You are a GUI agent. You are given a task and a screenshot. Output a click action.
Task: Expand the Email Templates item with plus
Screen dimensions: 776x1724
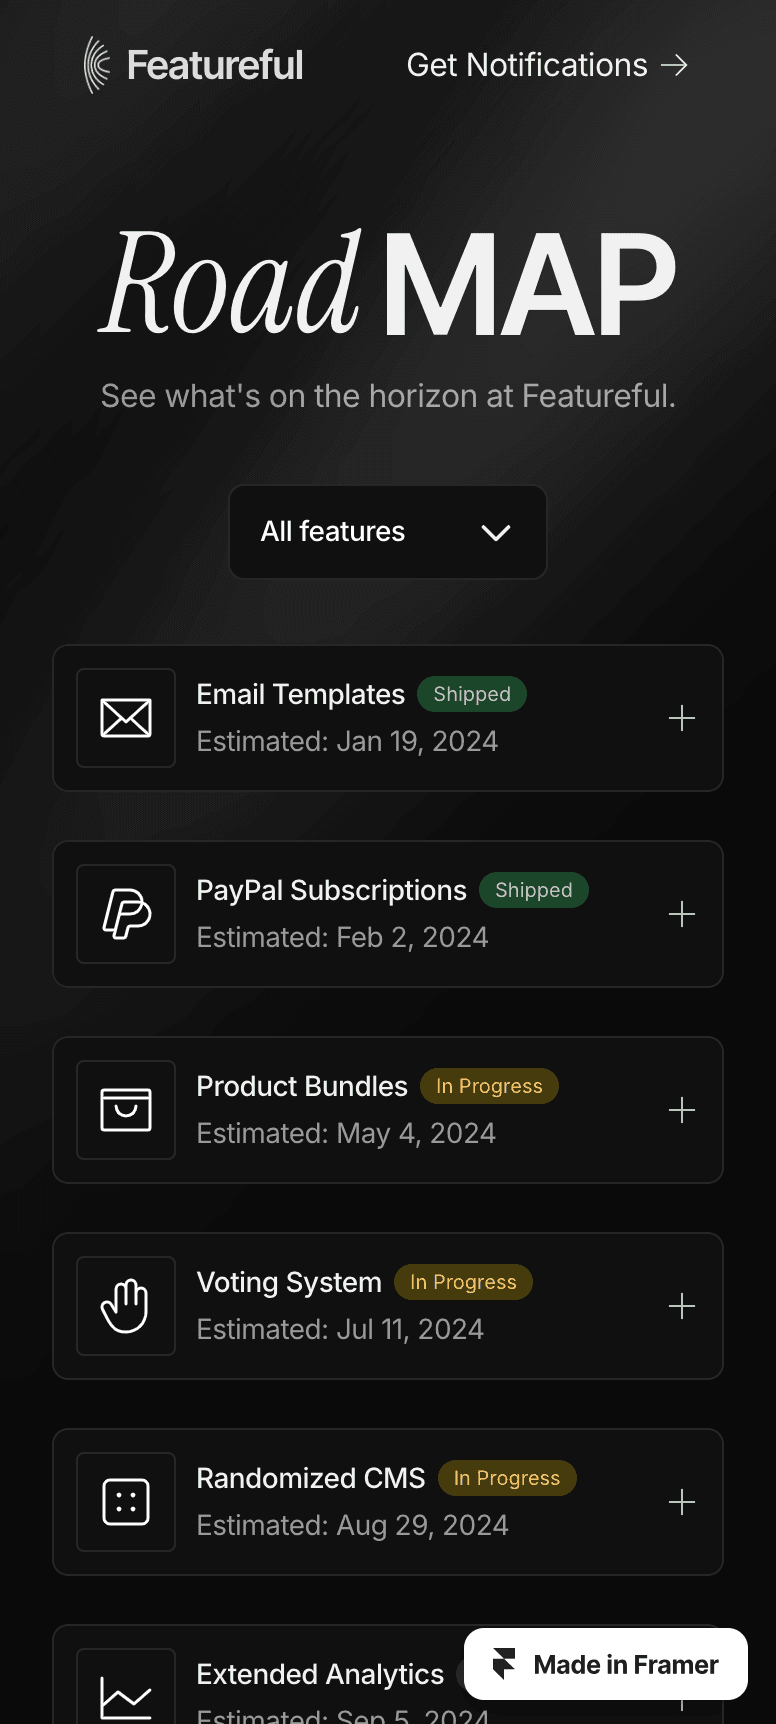[682, 718]
